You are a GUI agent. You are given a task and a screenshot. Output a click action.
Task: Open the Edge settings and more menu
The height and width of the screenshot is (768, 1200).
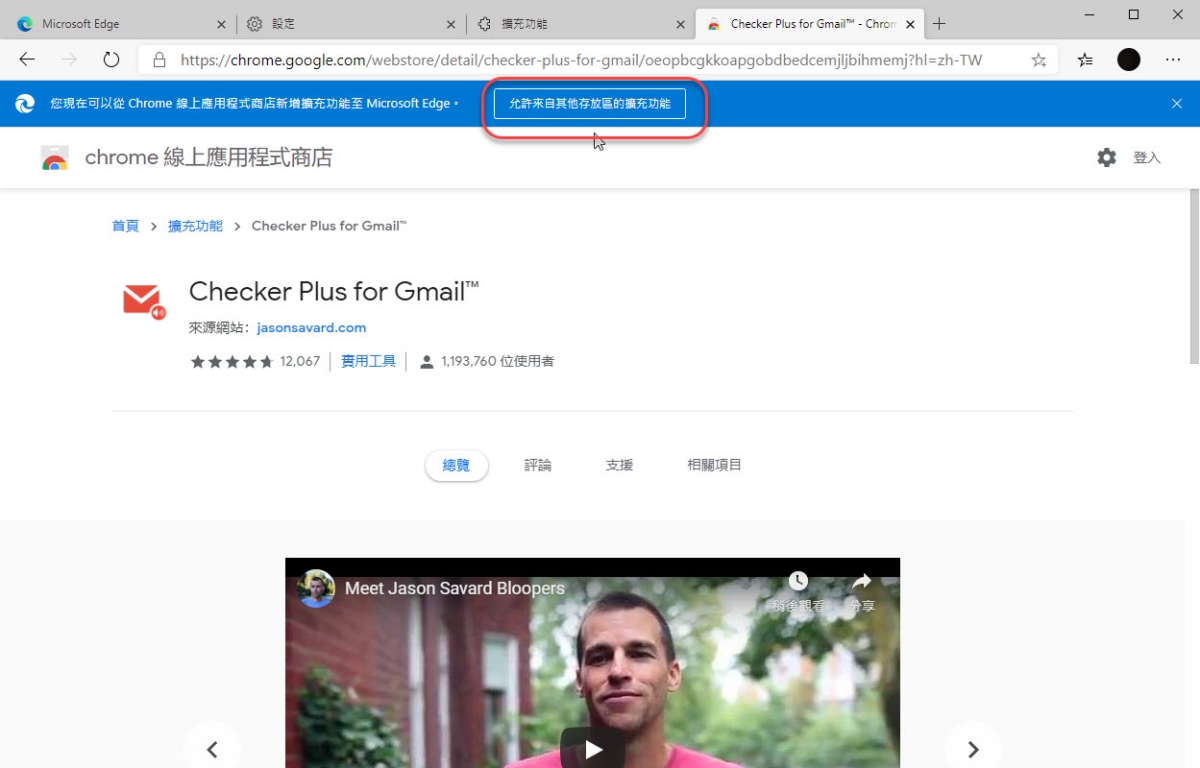[1173, 60]
